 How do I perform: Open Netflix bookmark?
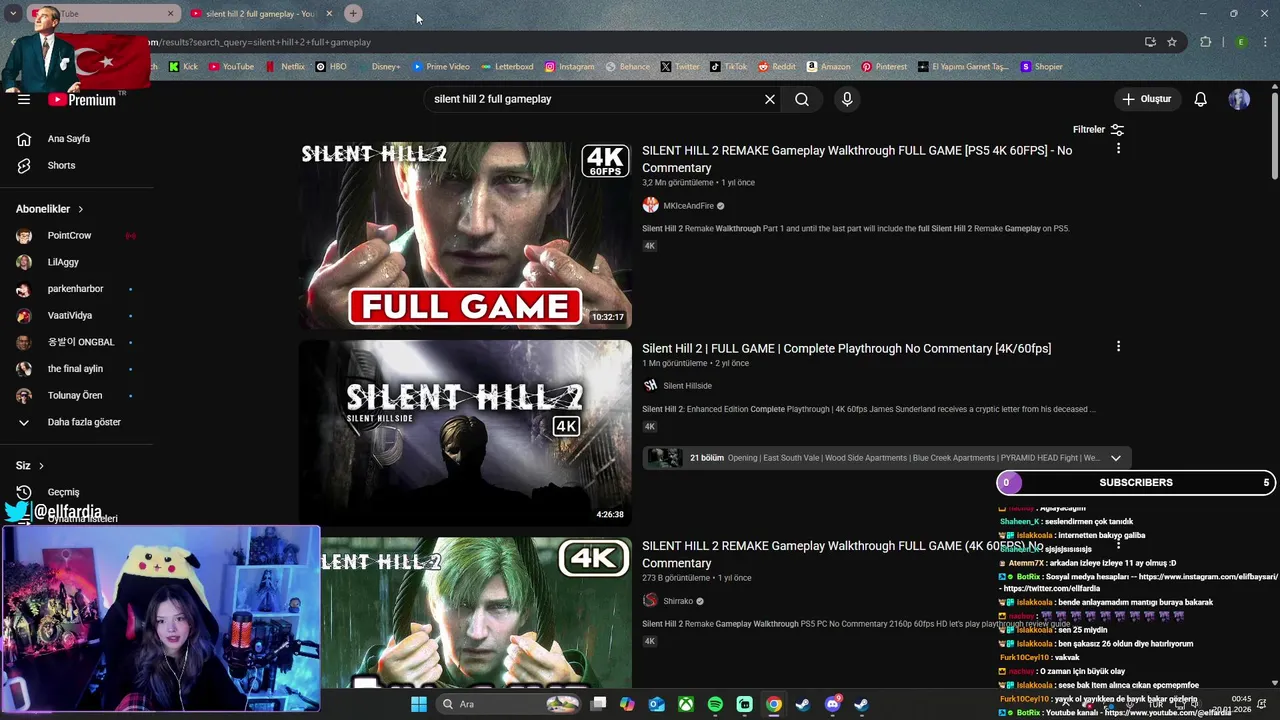[x=286, y=67]
